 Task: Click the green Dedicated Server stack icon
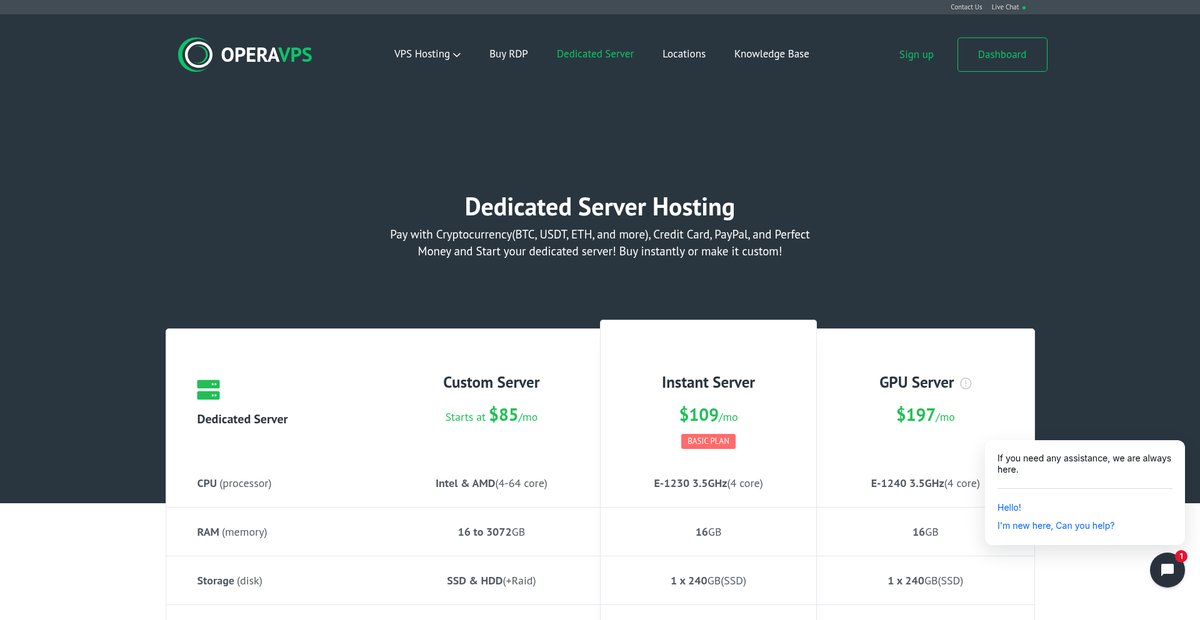point(208,390)
